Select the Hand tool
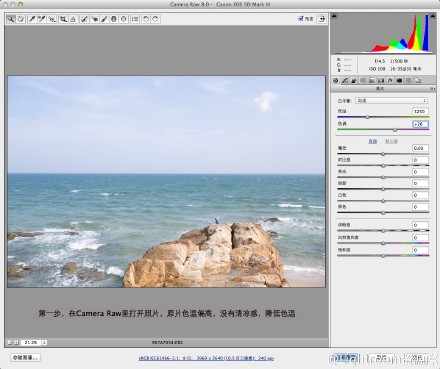440x369 pixels. pos(21,19)
